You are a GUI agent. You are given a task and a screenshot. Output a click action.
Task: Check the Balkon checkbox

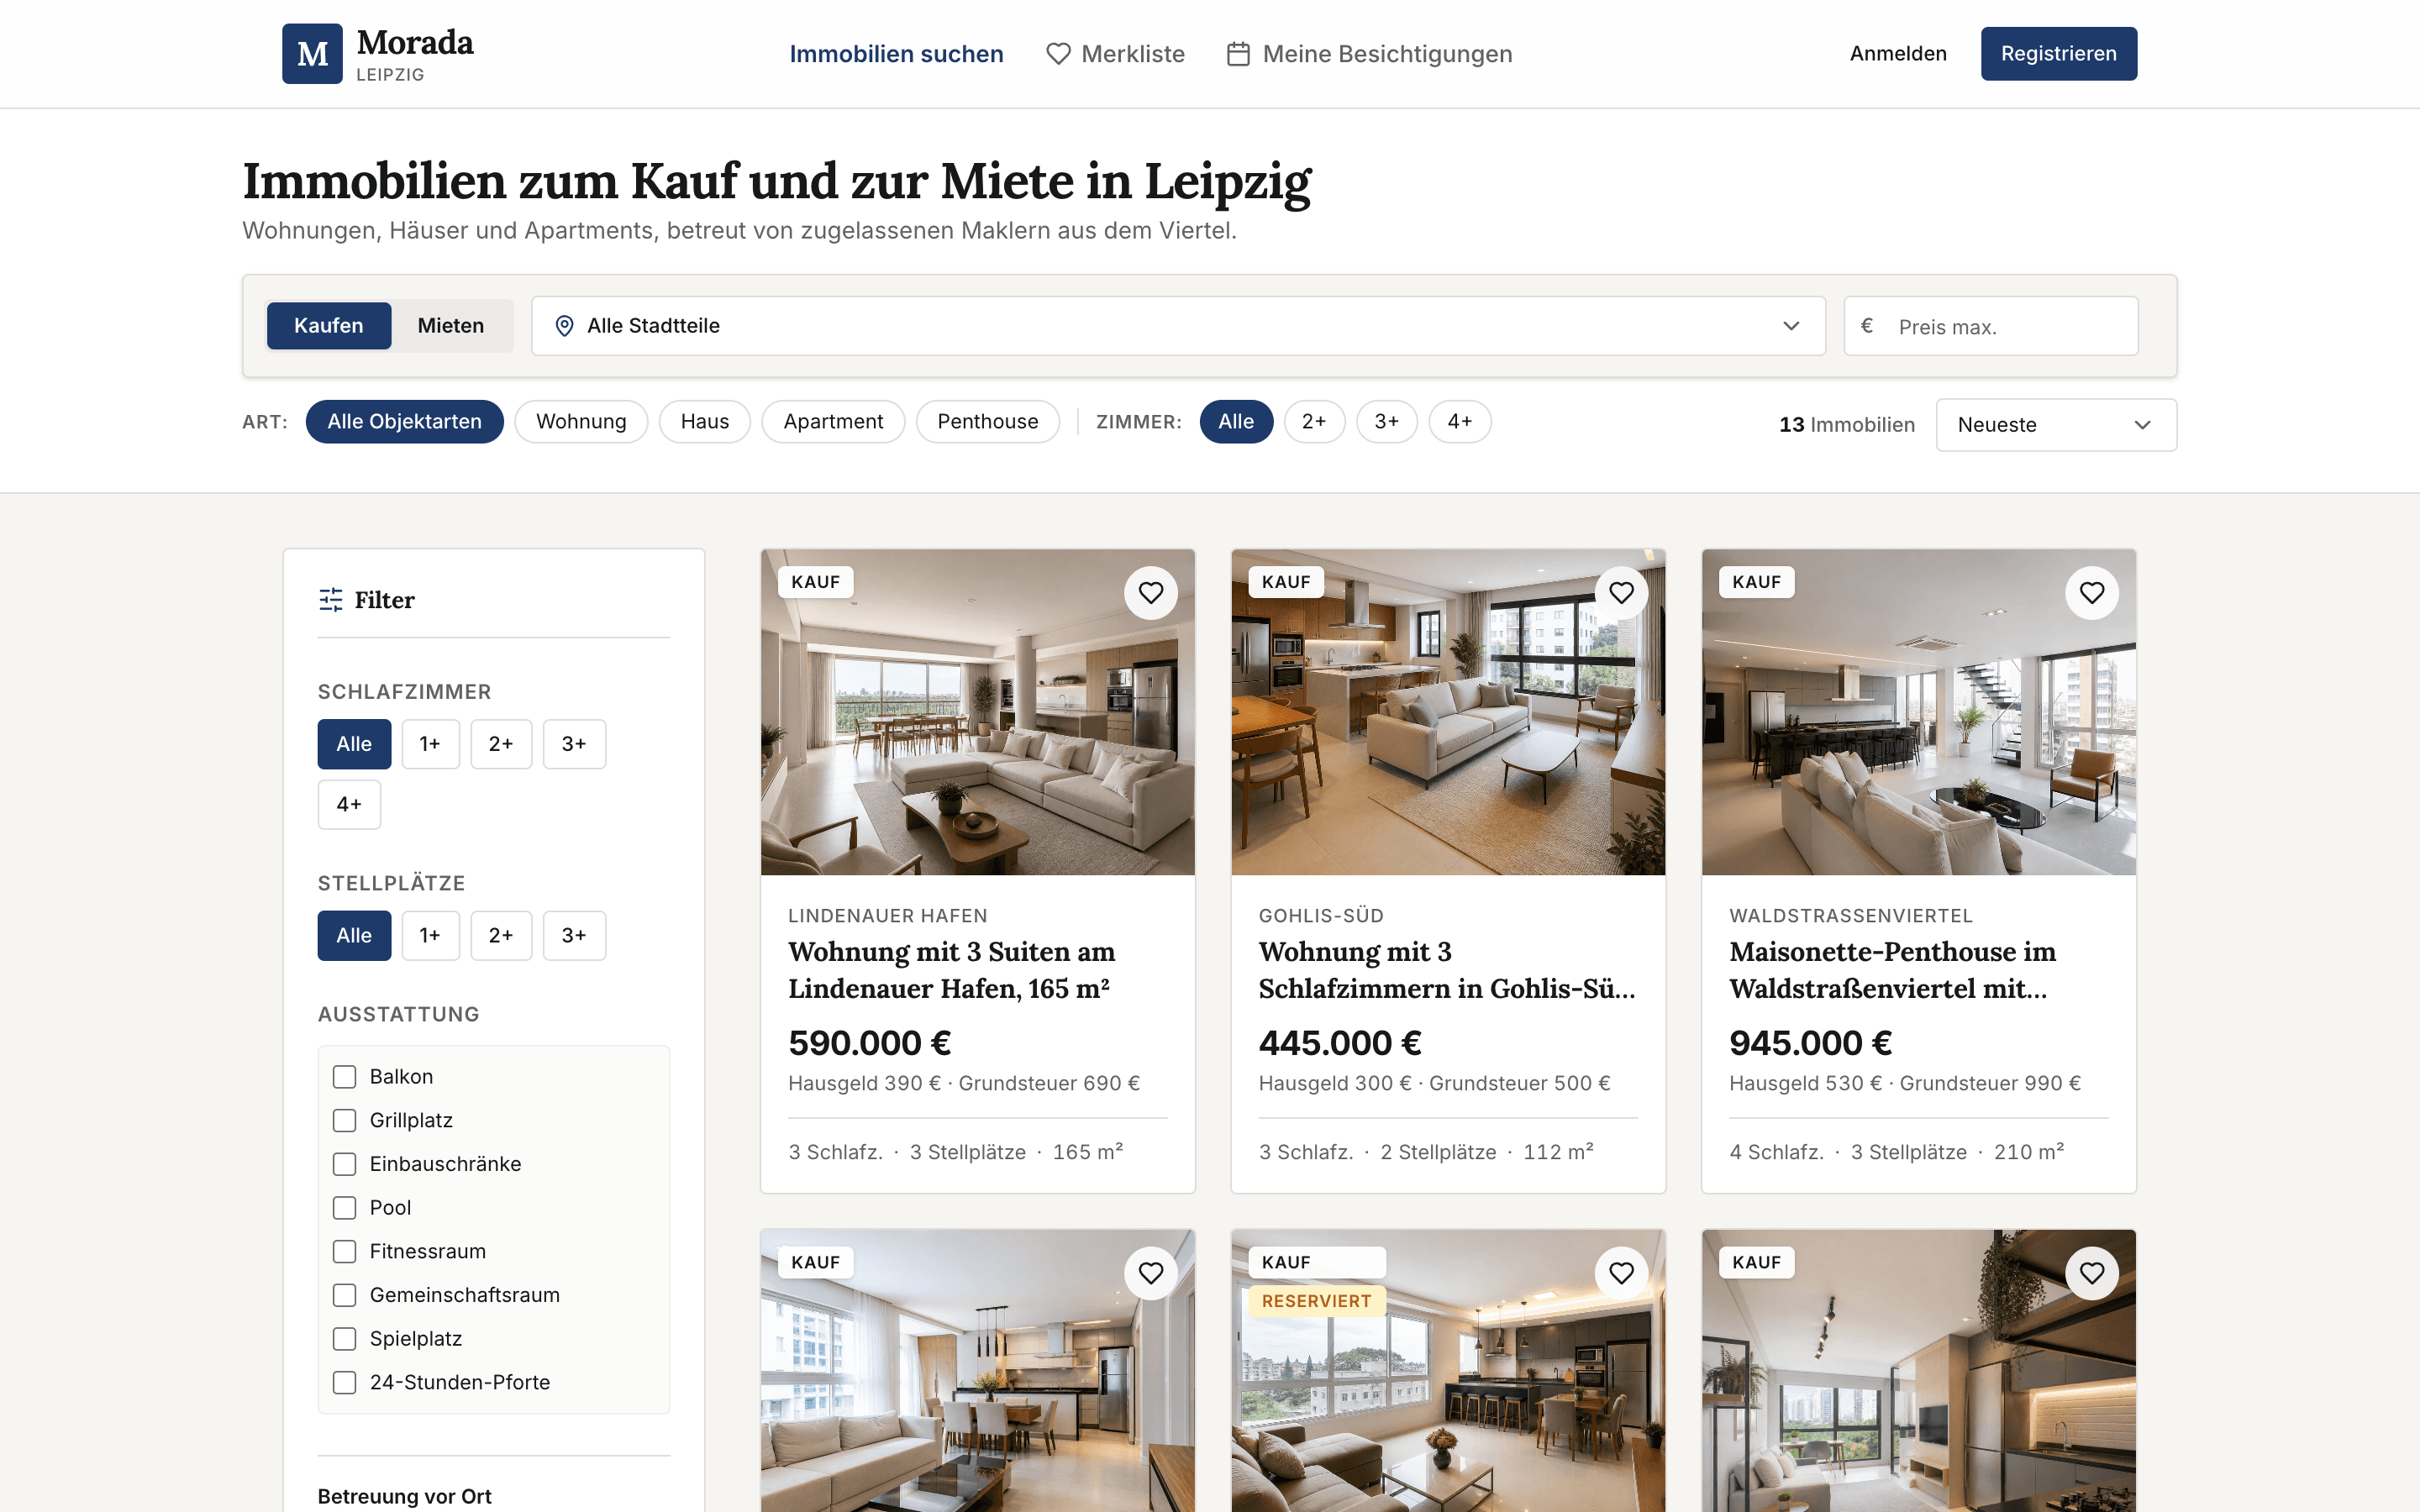point(344,1077)
